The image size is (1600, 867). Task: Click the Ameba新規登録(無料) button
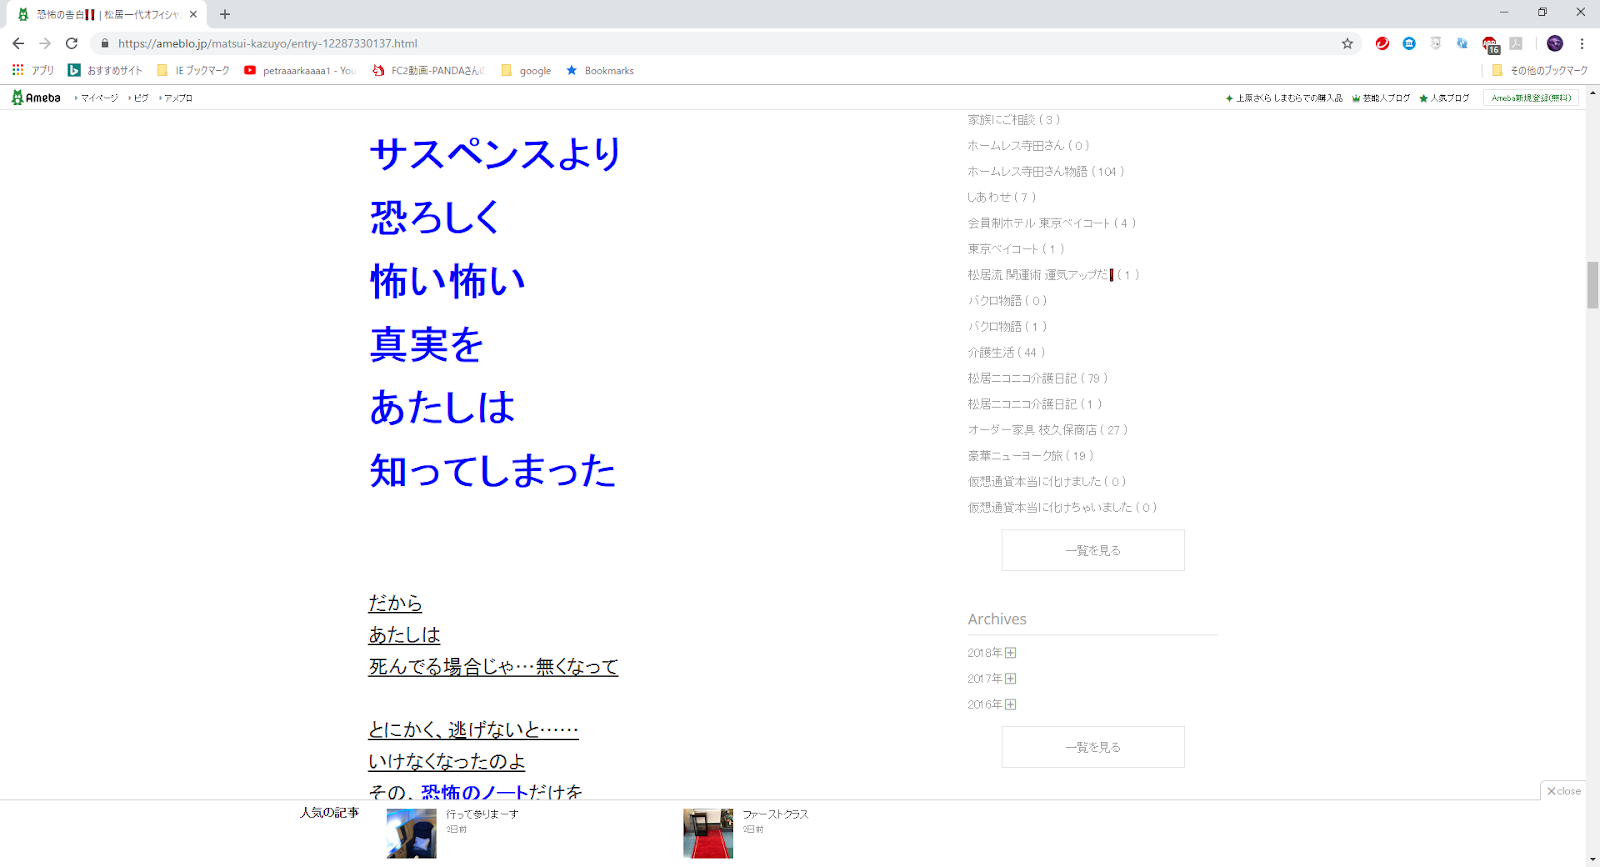tap(1531, 98)
